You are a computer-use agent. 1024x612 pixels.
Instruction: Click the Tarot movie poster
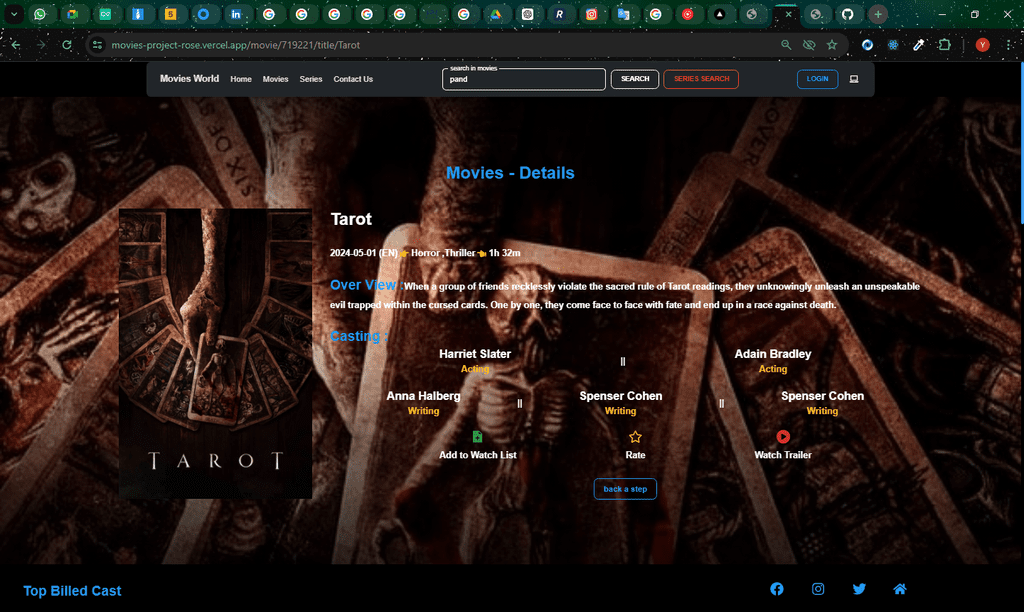216,353
